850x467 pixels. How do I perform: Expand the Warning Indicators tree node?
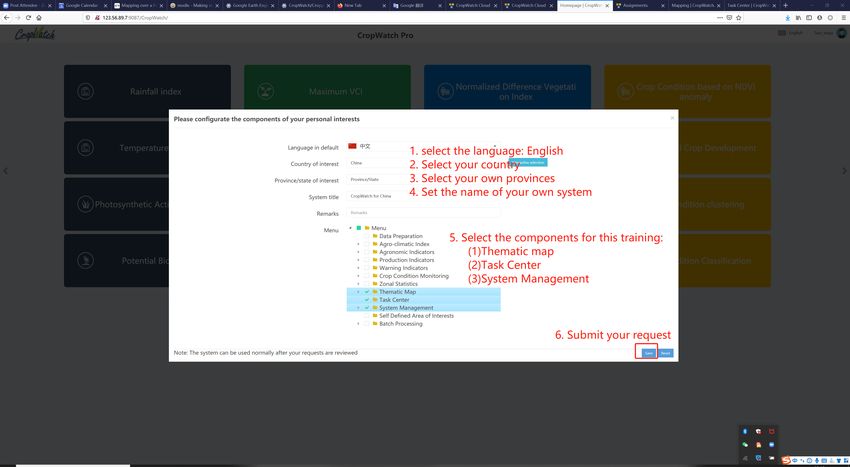(358, 268)
